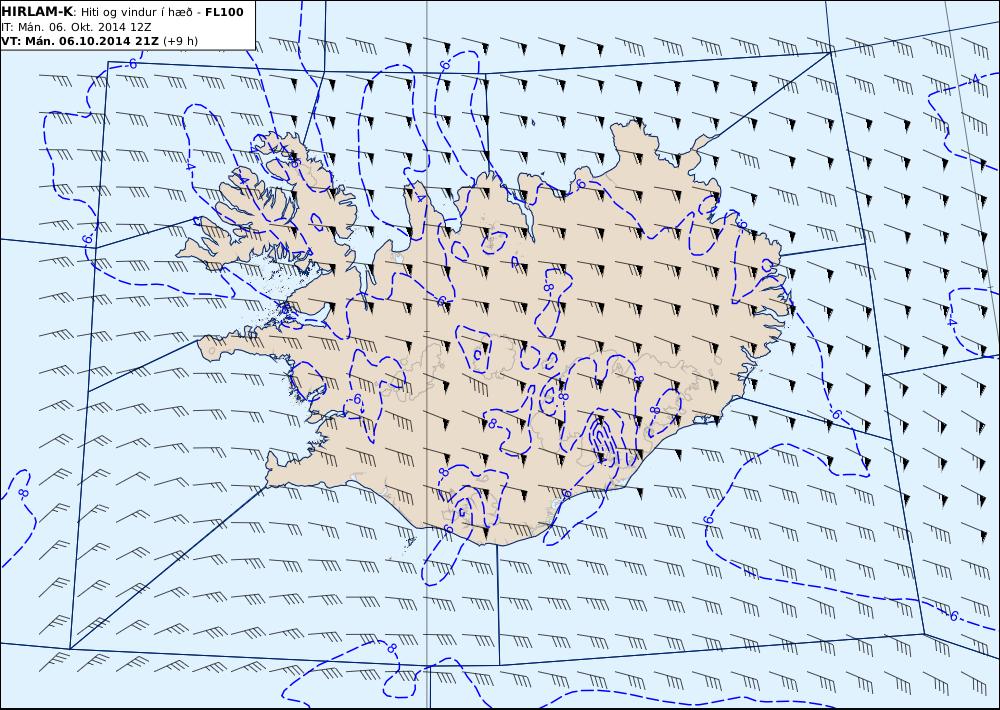This screenshot has height=710, width=1000.
Task: Click the 'IT: Mán. 06. Okt. 2014 12Z' line
Action: [x=76, y=27]
